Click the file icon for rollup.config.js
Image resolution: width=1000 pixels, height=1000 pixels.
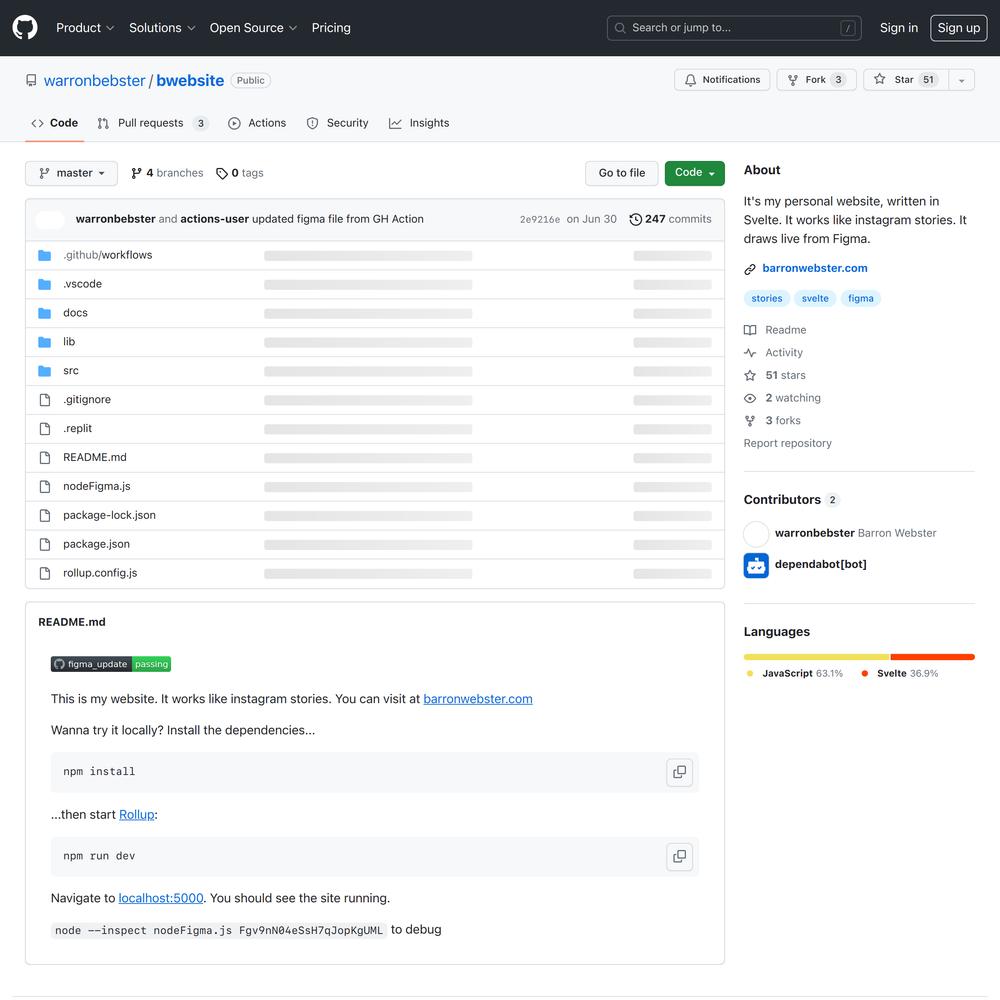tap(45, 573)
